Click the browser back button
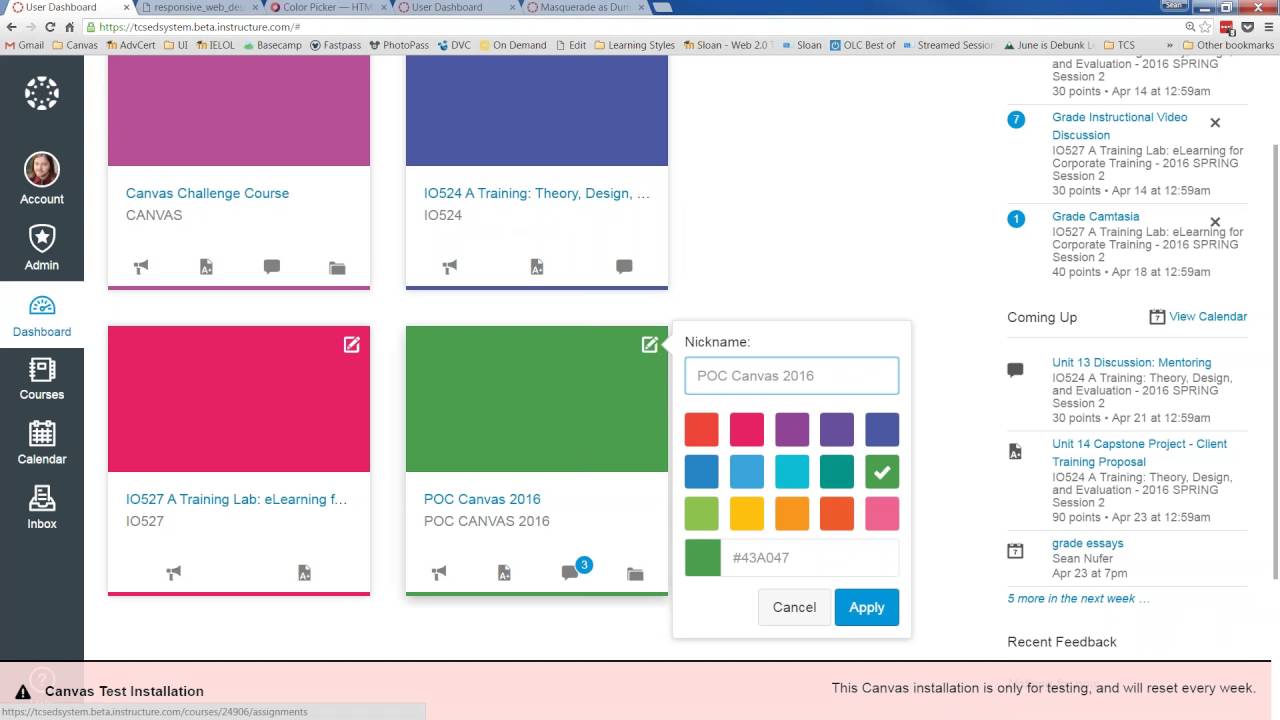This screenshot has width=1280, height=720. tap(10, 27)
